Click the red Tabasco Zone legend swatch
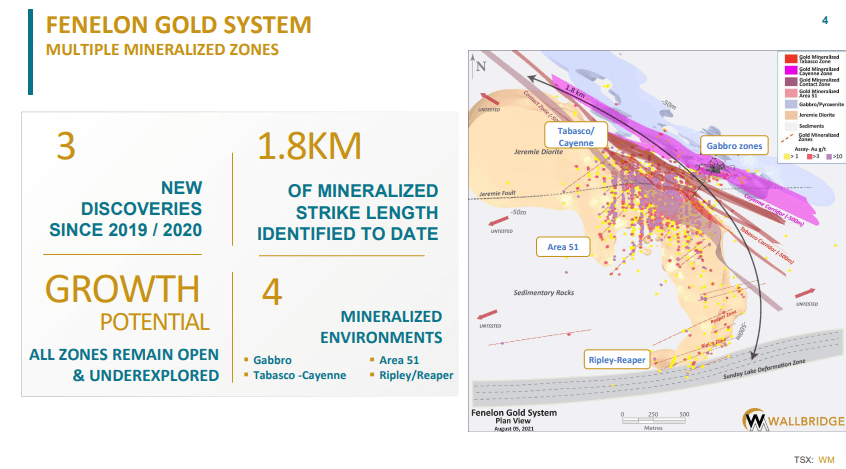846x469 pixels. 791,59
